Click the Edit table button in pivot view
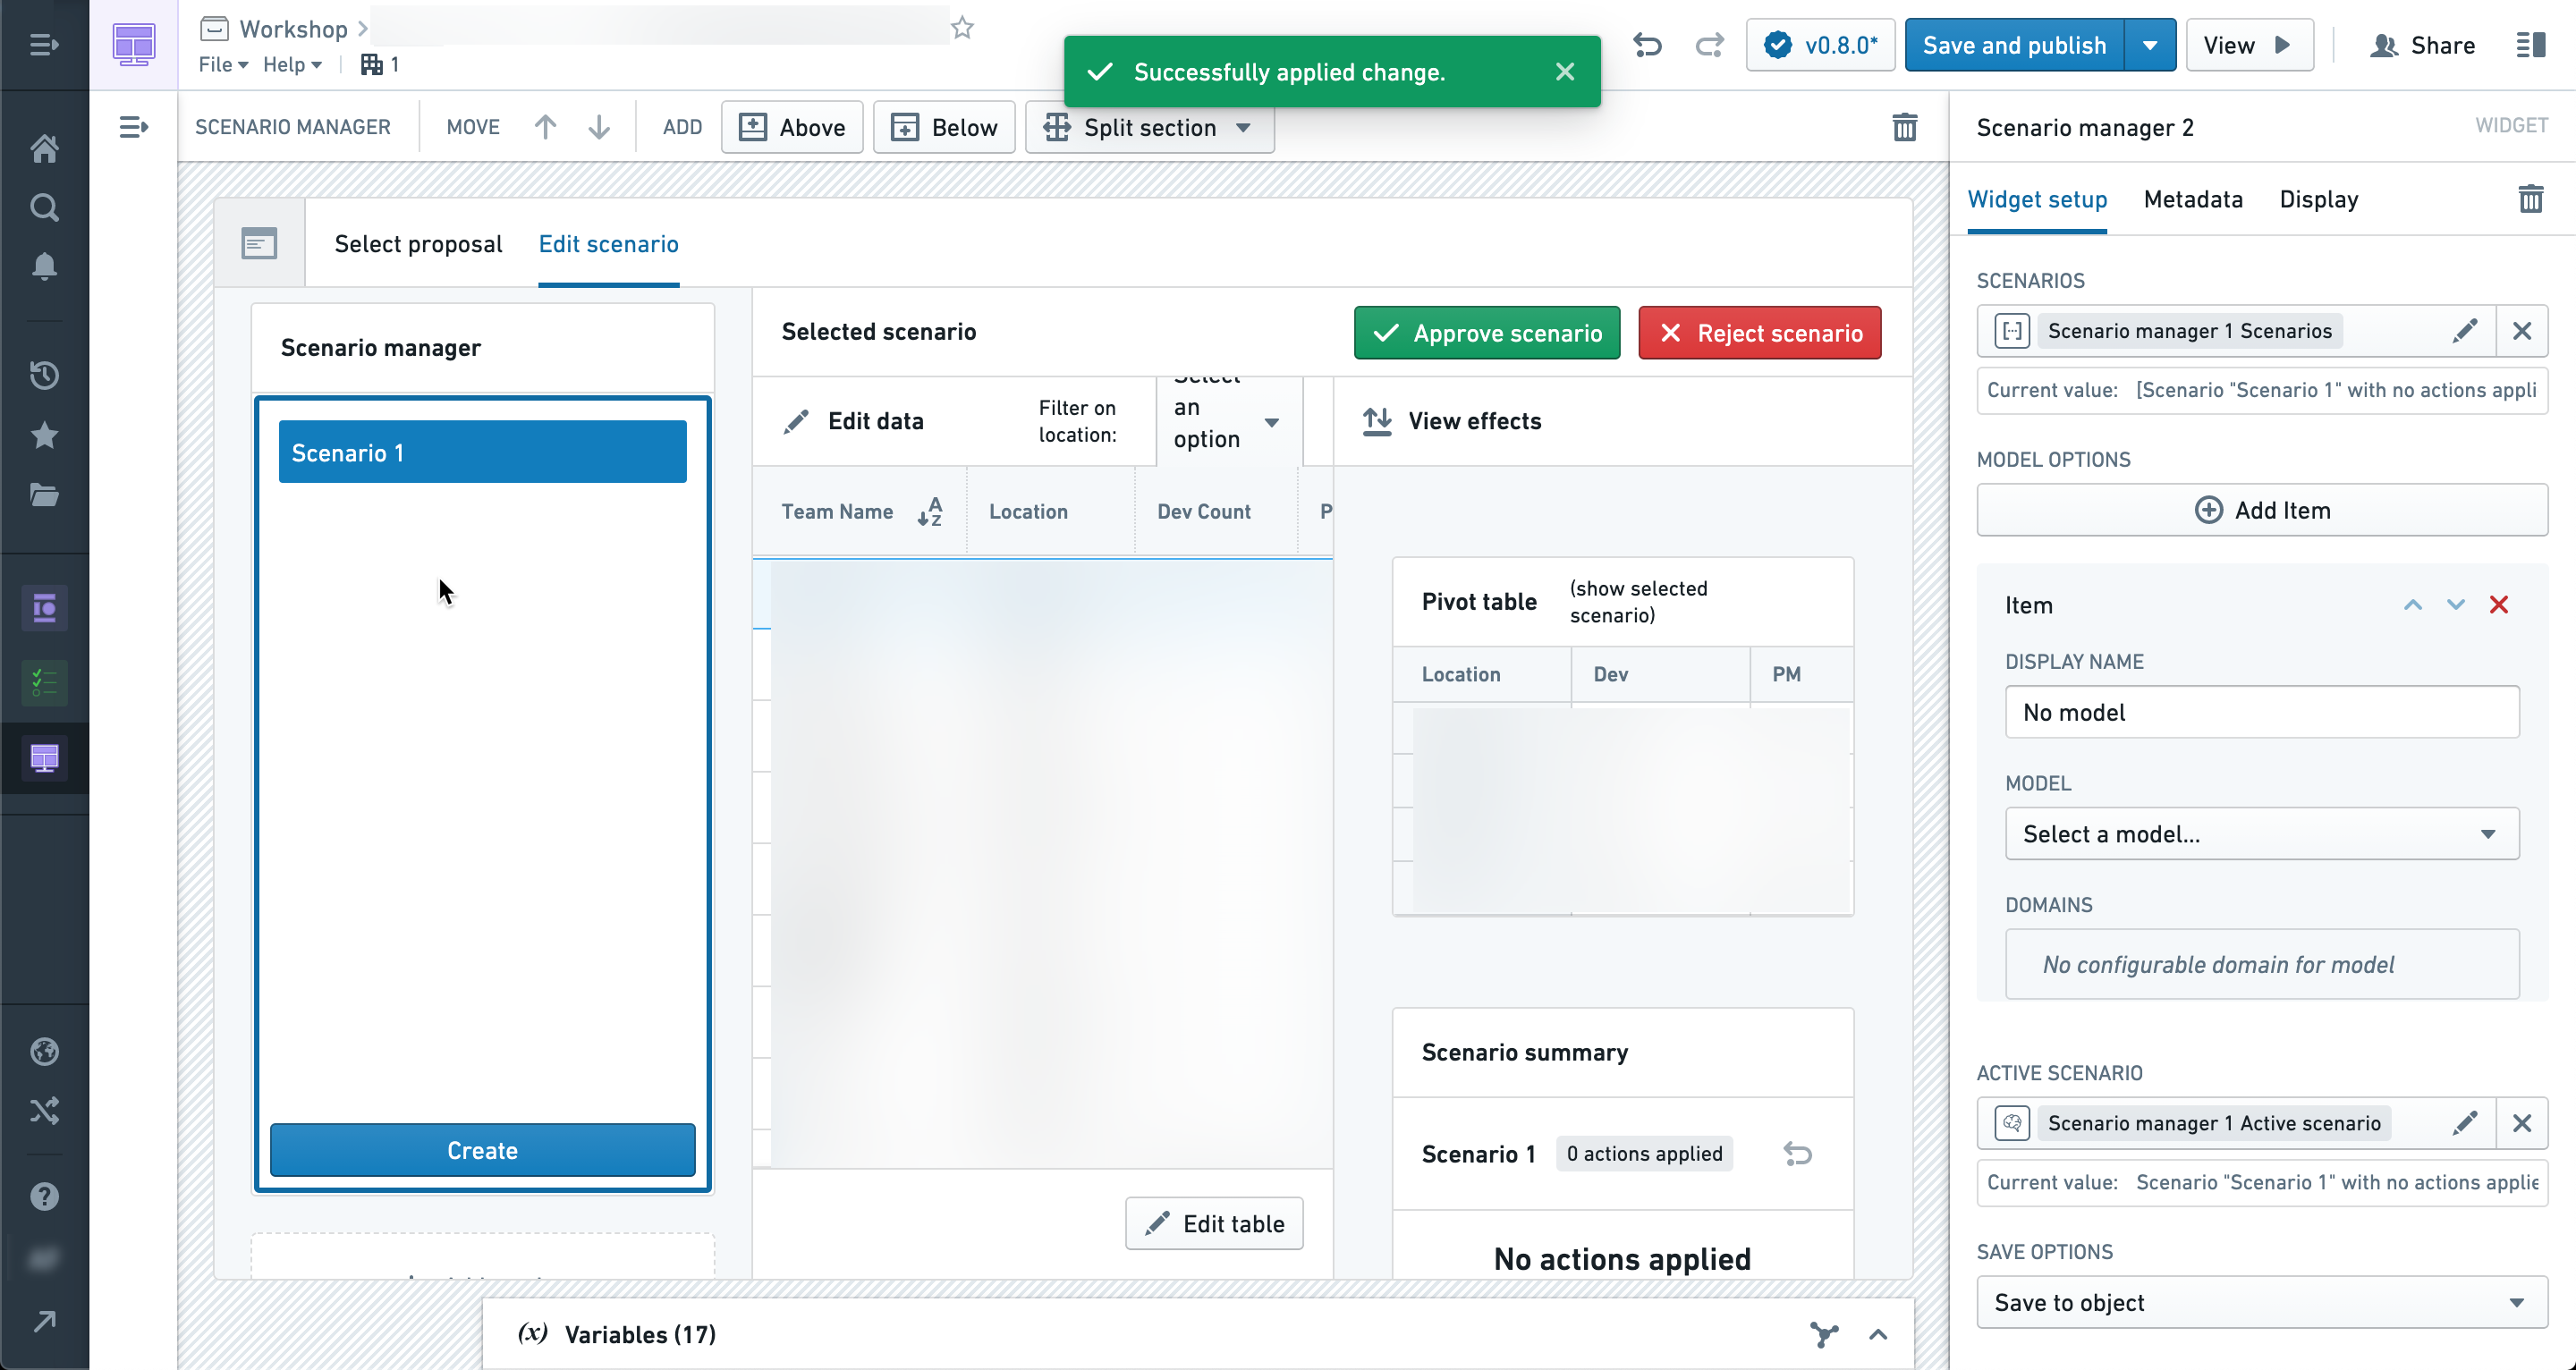 [1215, 1223]
